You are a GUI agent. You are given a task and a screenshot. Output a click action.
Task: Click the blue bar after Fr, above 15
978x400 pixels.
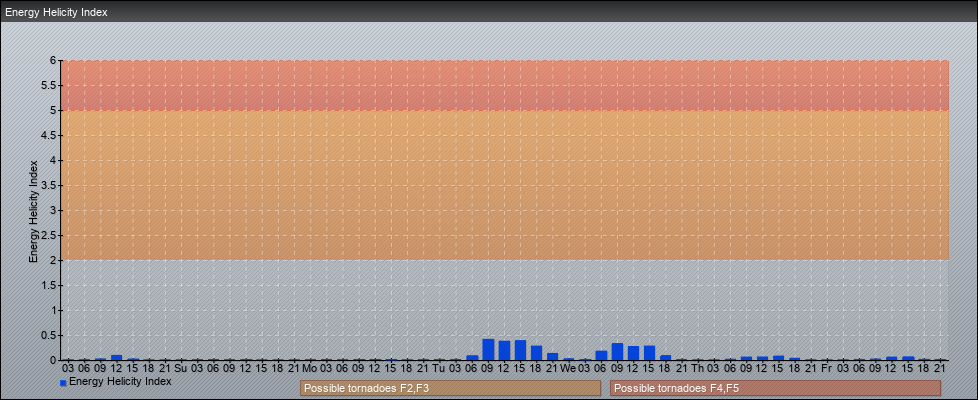coord(908,358)
